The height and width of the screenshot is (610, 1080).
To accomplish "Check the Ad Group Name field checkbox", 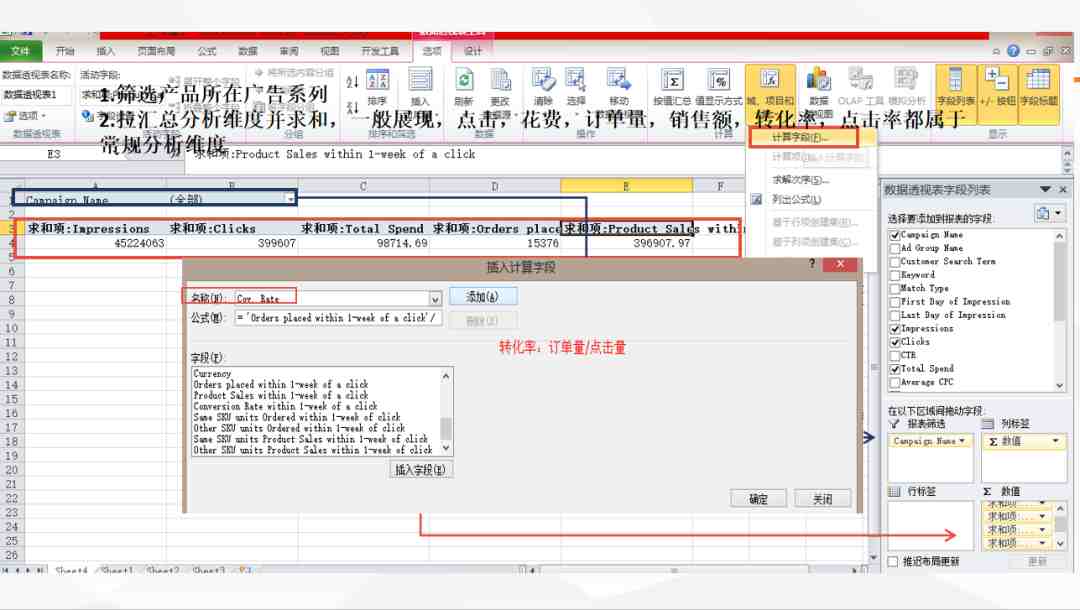I will [x=895, y=248].
